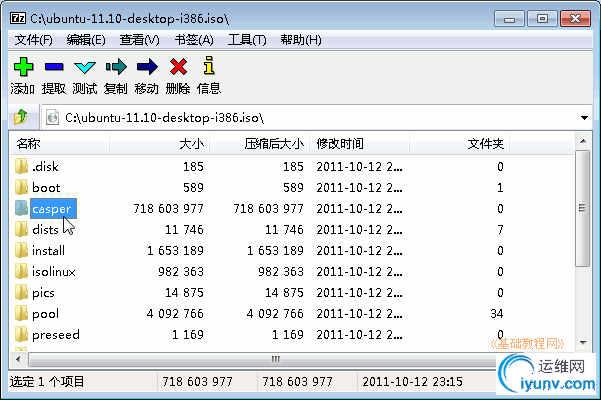Click the preseed folder icon

tap(21, 334)
